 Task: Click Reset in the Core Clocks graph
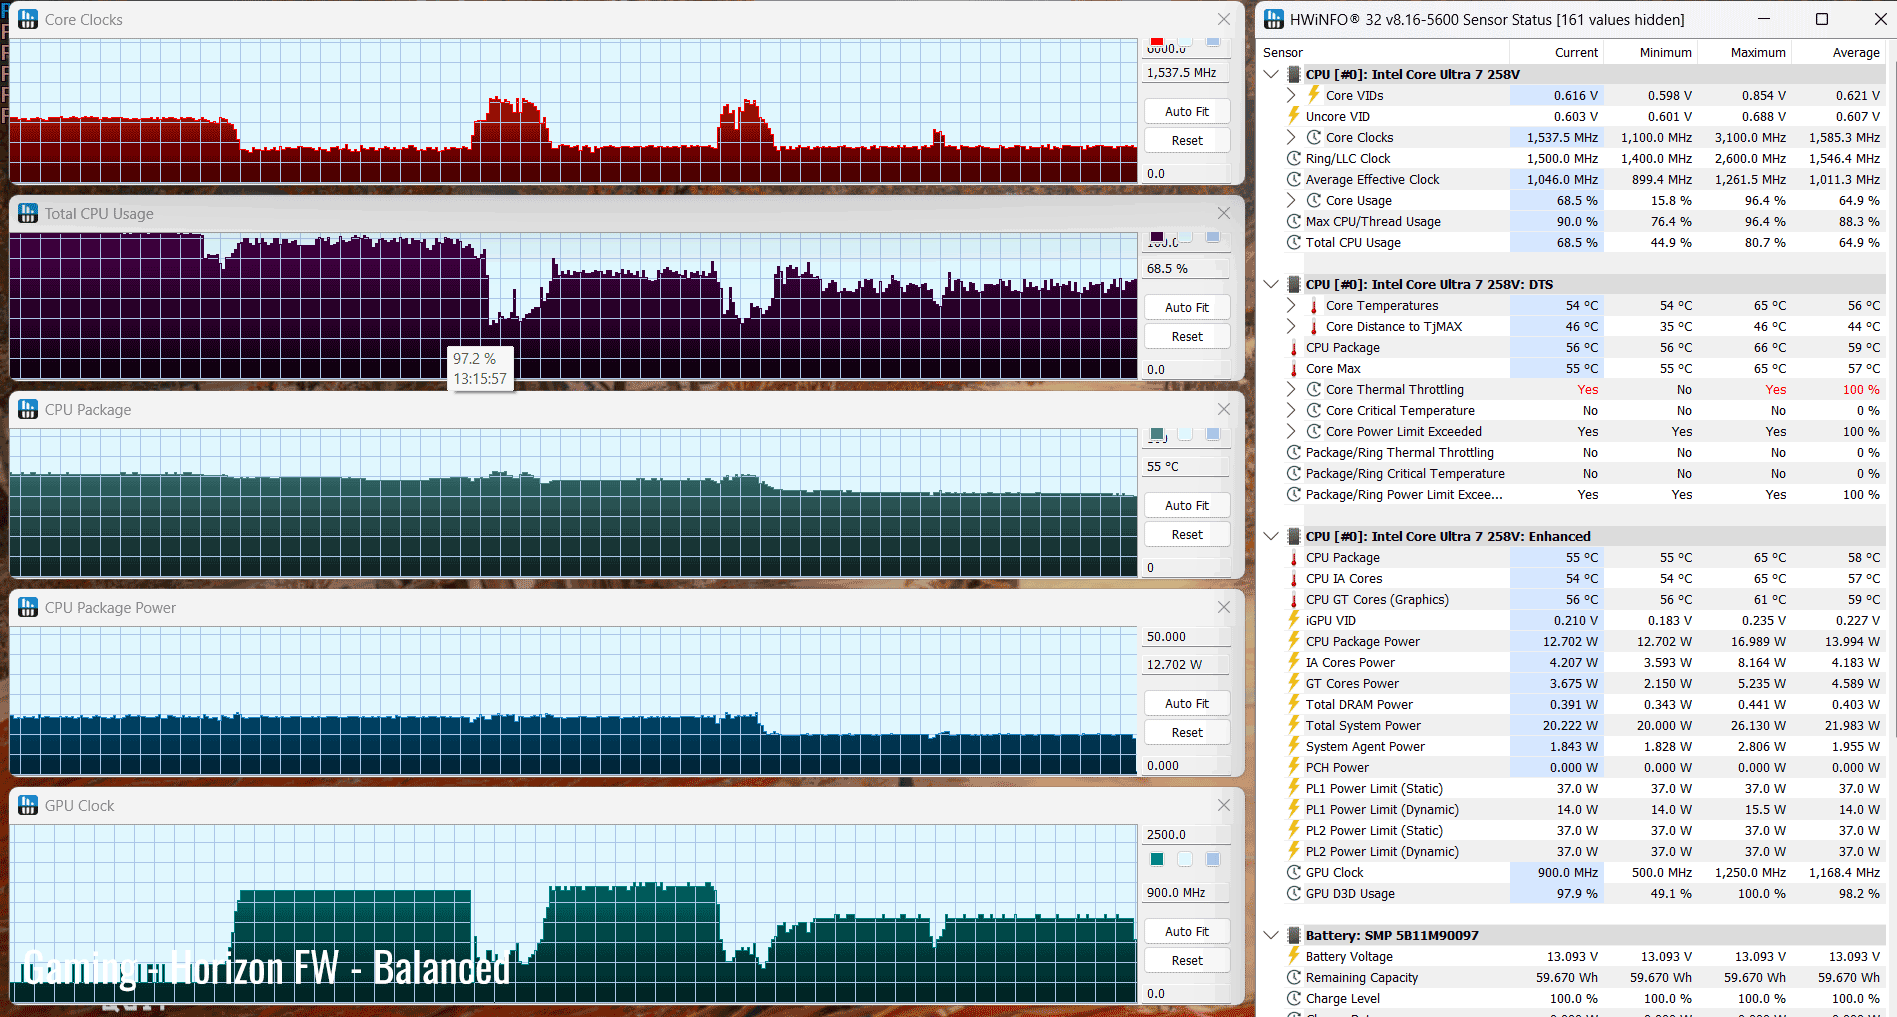pyautogui.click(x=1187, y=141)
